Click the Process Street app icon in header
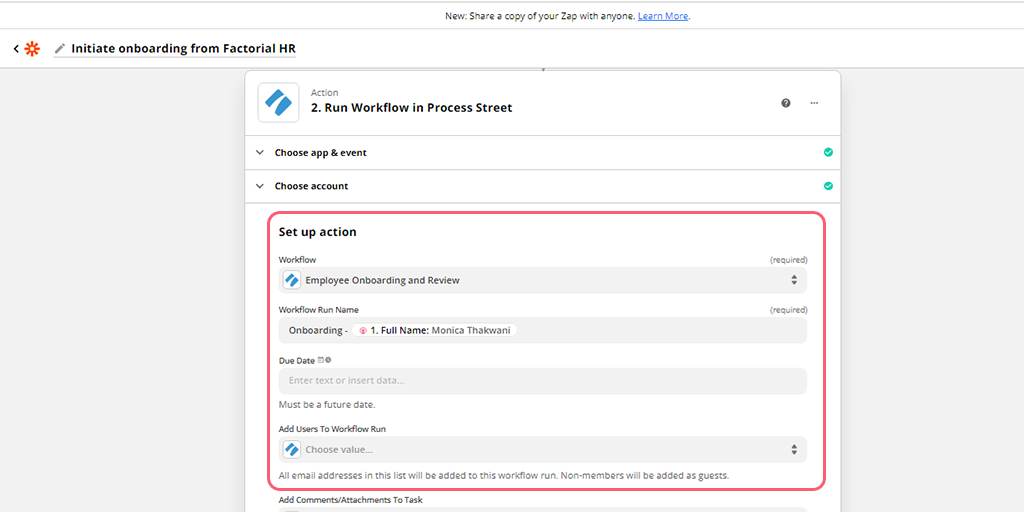This screenshot has height=512, width=1024. [278, 103]
